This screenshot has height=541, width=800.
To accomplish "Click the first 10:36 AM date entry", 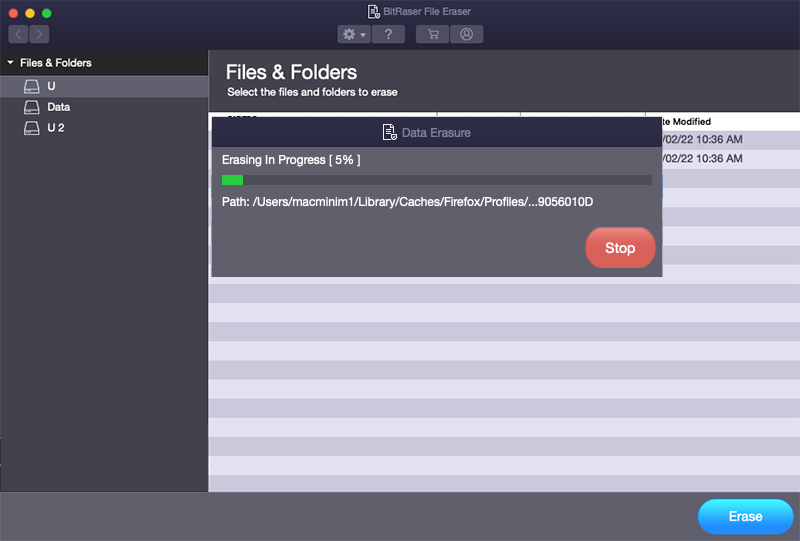I will [x=703, y=139].
